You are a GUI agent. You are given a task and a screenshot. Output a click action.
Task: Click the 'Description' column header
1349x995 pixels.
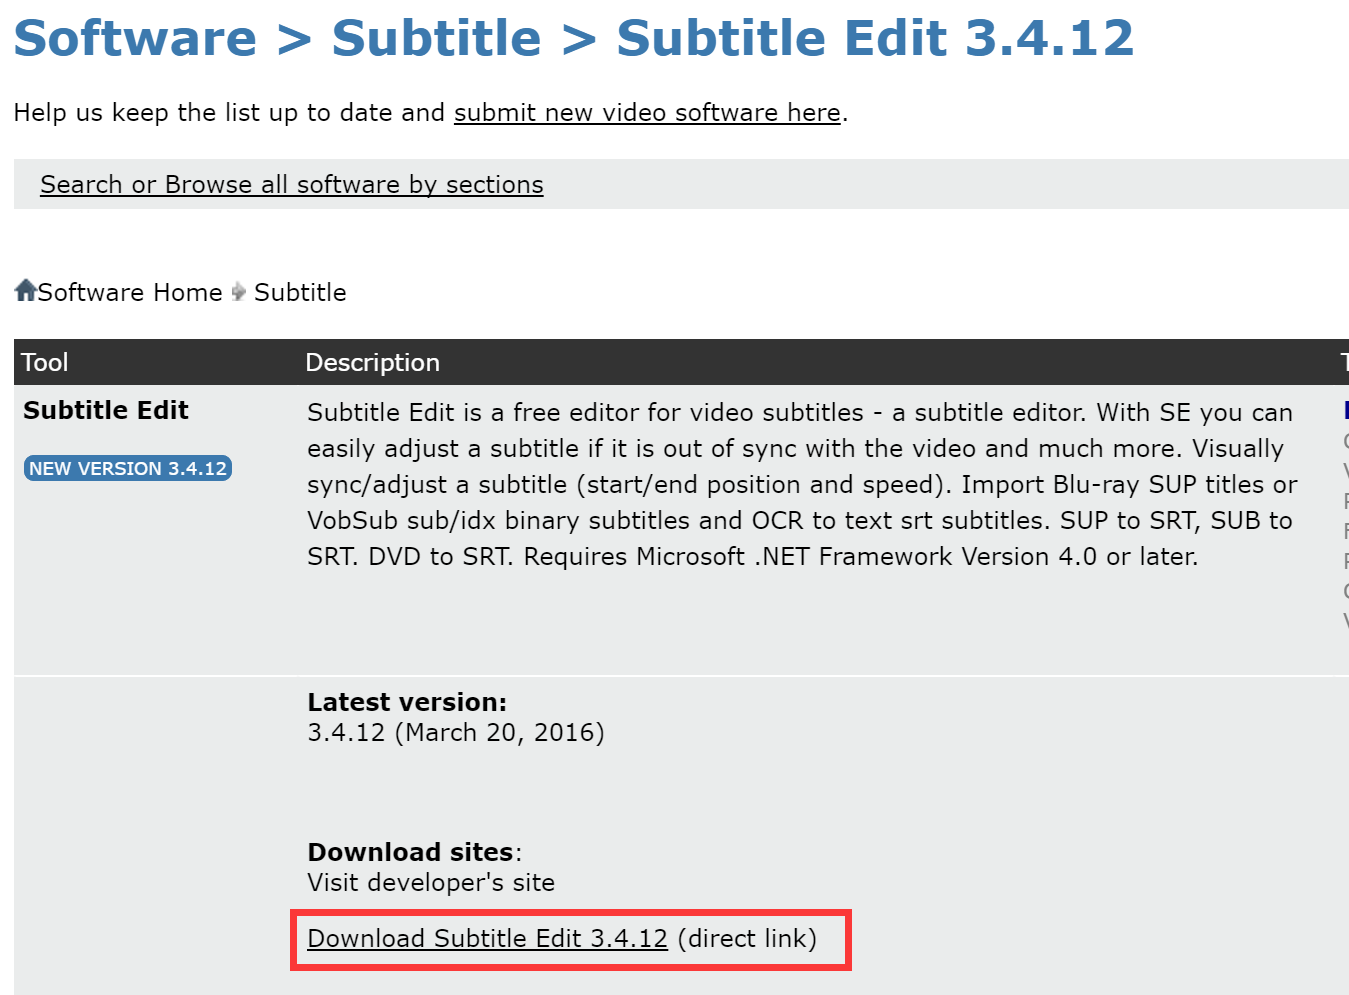(372, 363)
